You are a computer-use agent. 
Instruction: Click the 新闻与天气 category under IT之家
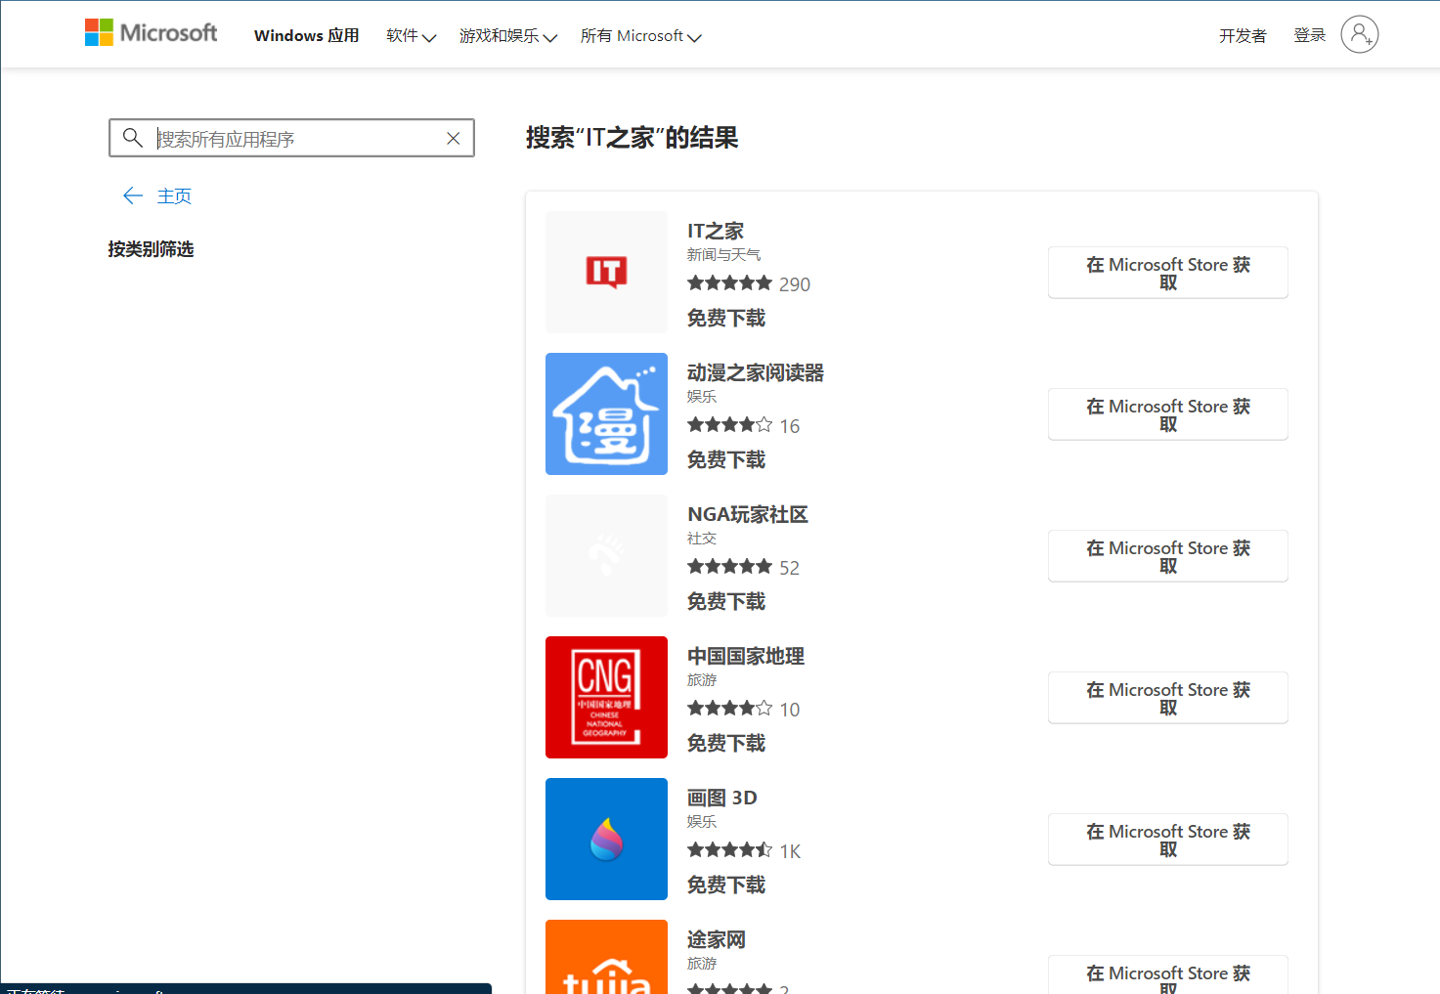[724, 255]
